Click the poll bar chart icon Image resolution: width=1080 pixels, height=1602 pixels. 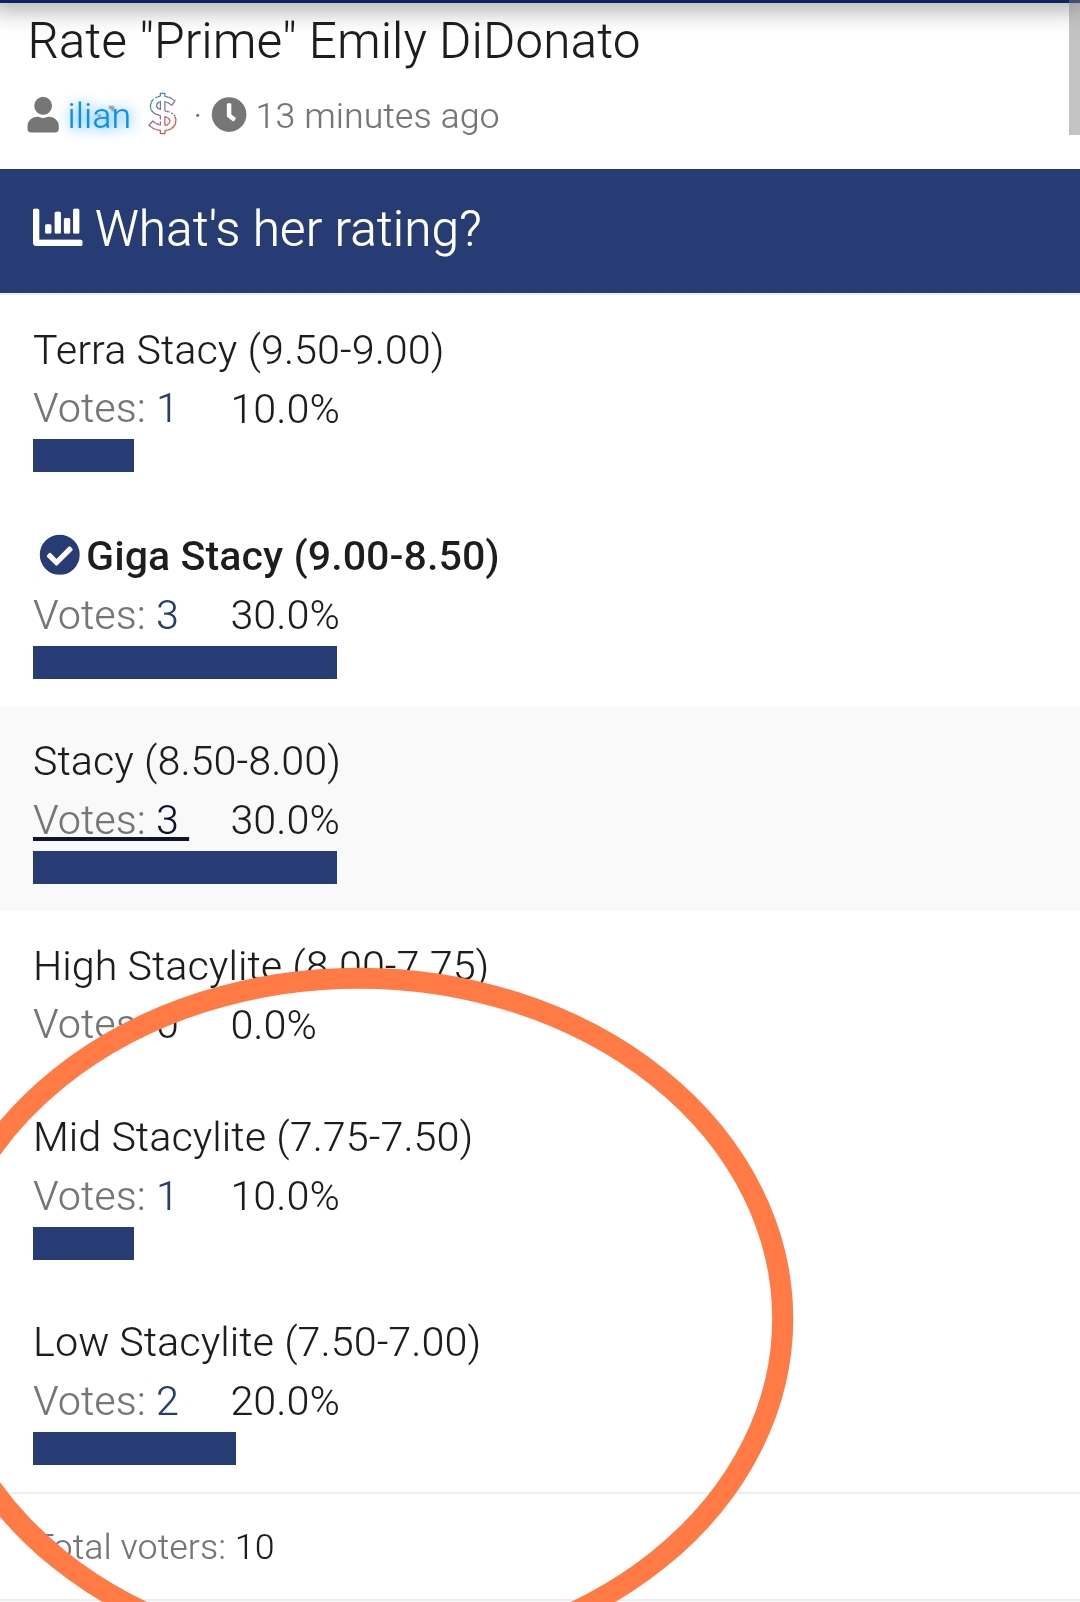57,228
